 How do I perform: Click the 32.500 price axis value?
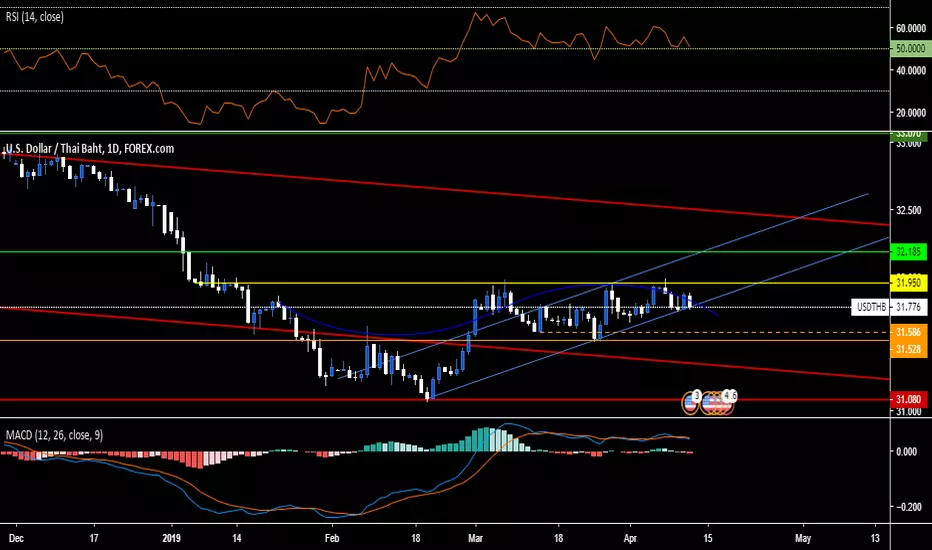908,210
